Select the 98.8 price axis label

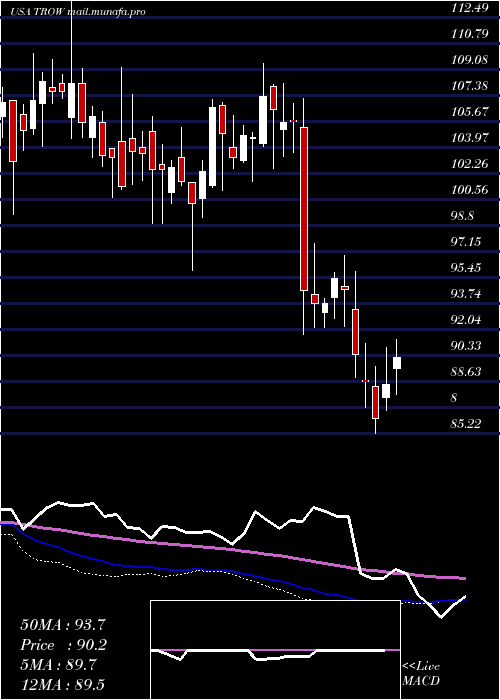pos(463,216)
